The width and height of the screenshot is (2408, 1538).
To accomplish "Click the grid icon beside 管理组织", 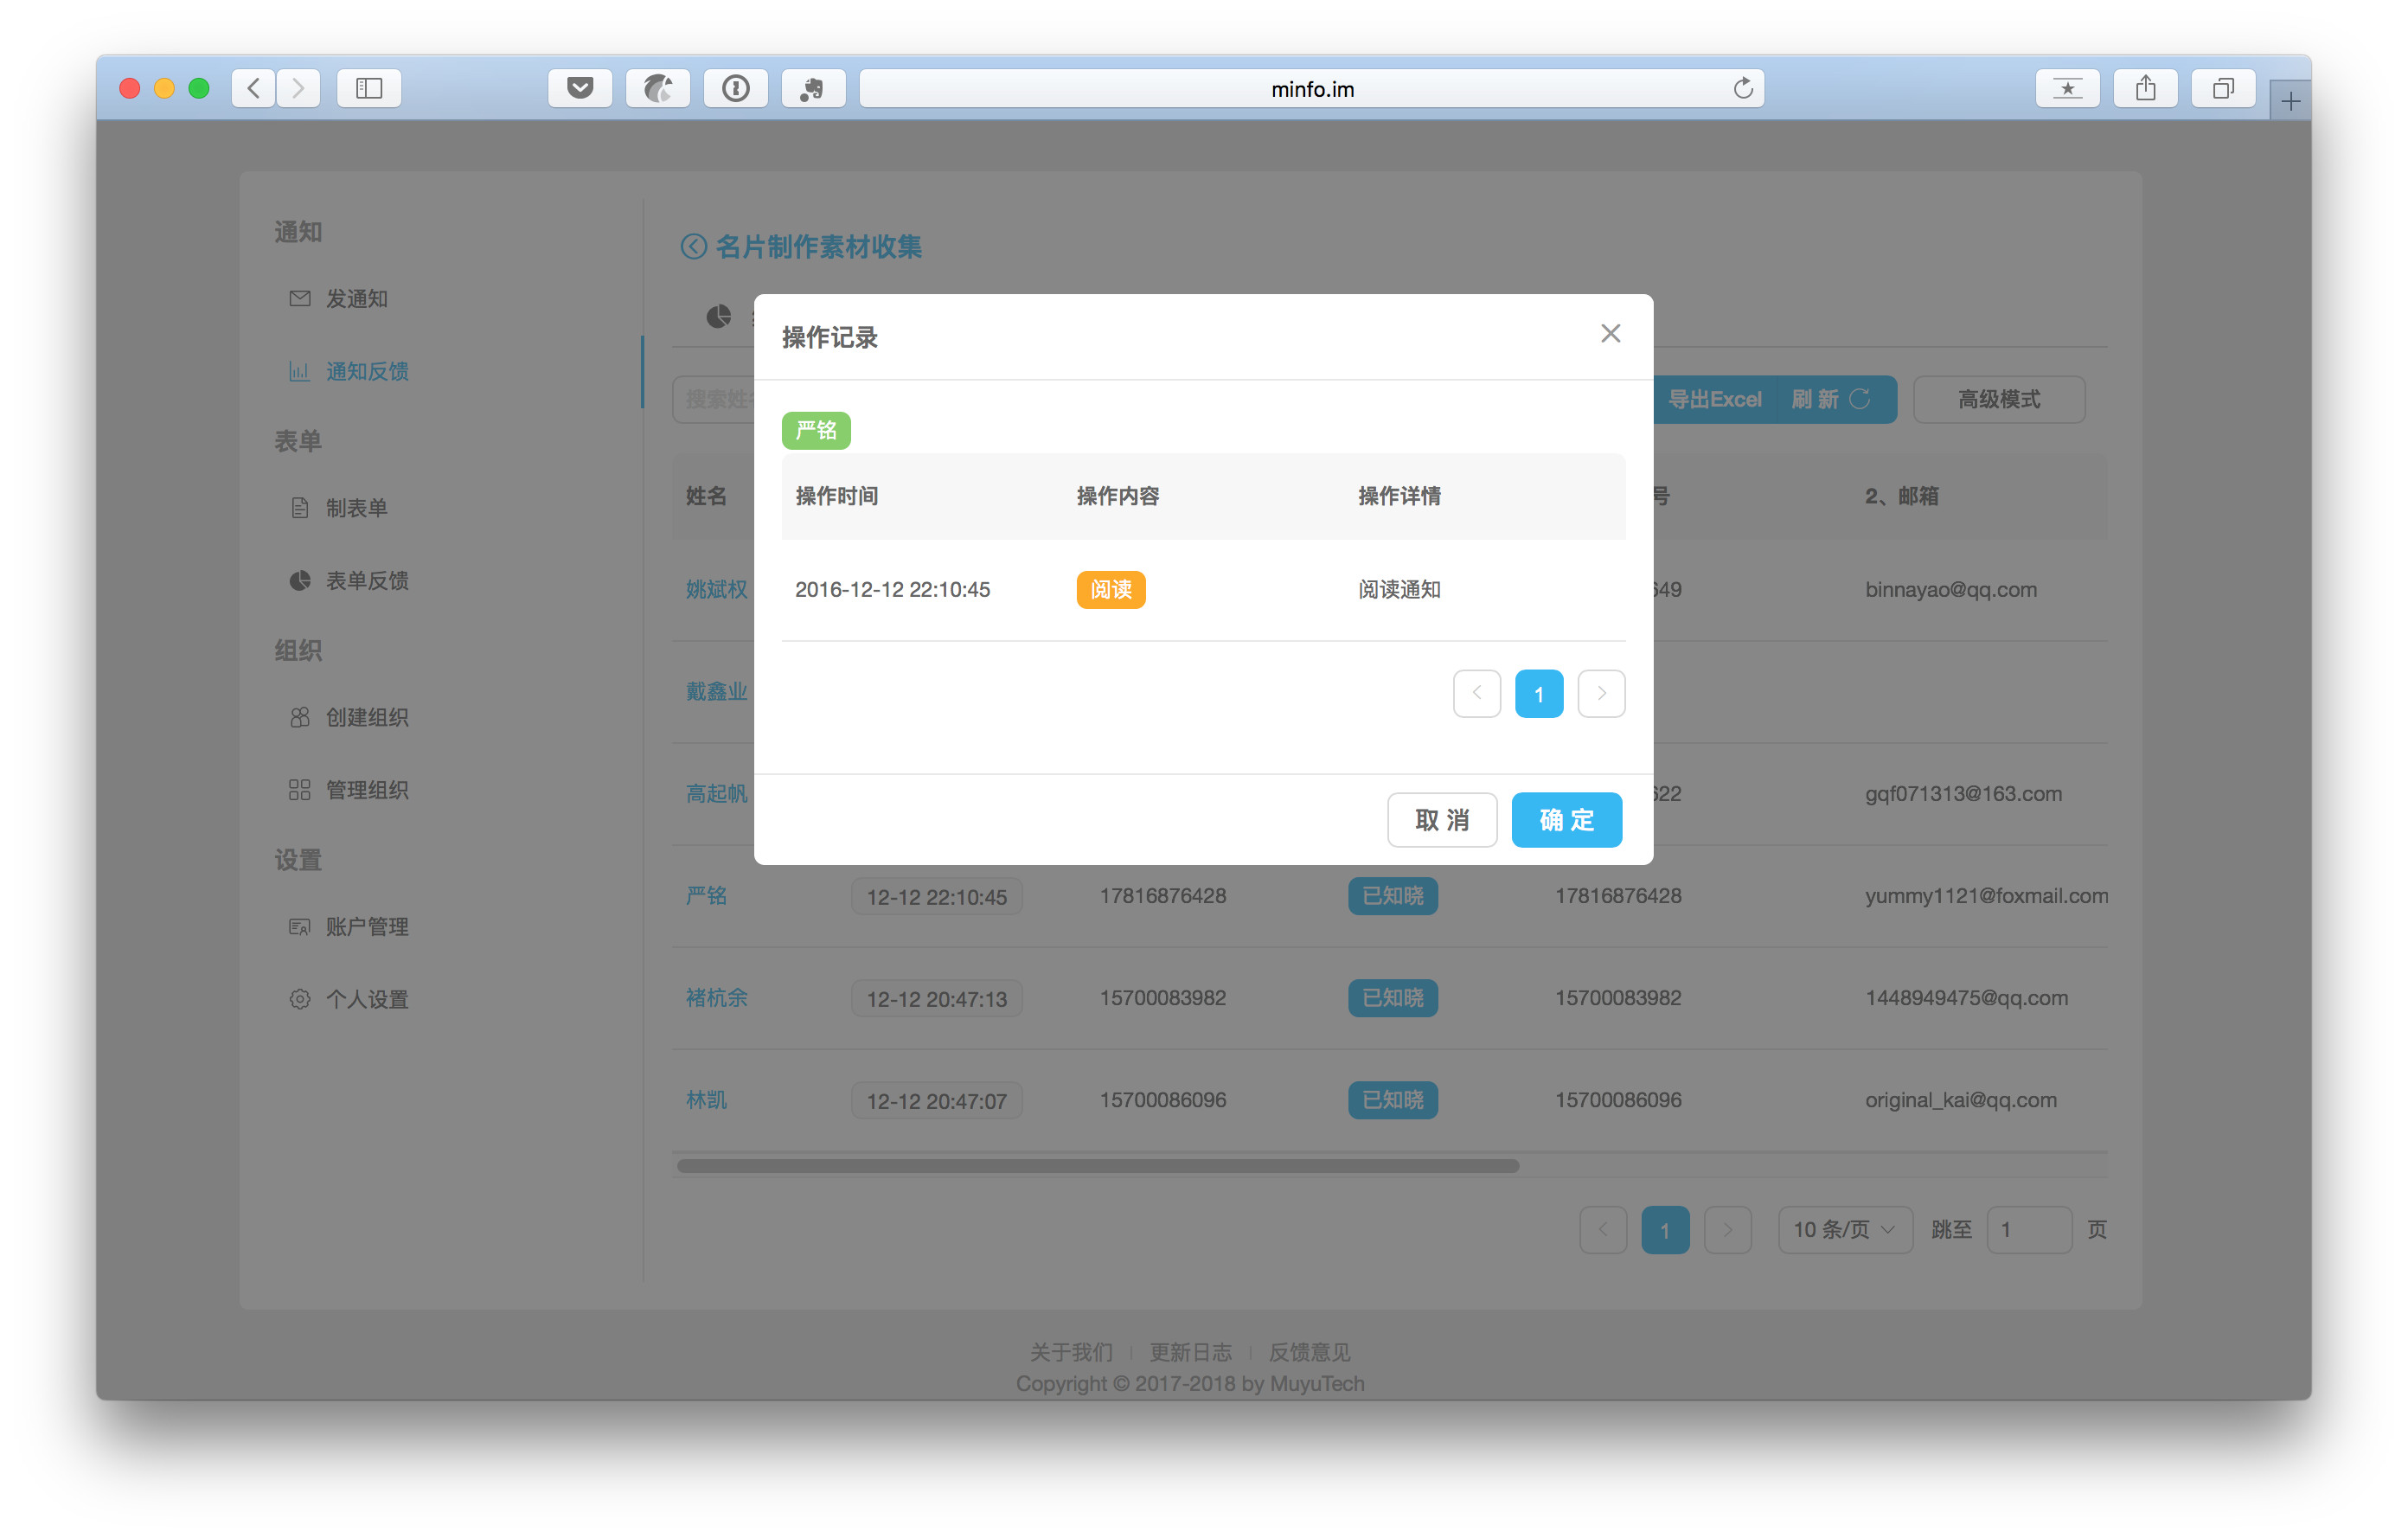I will (x=299, y=790).
